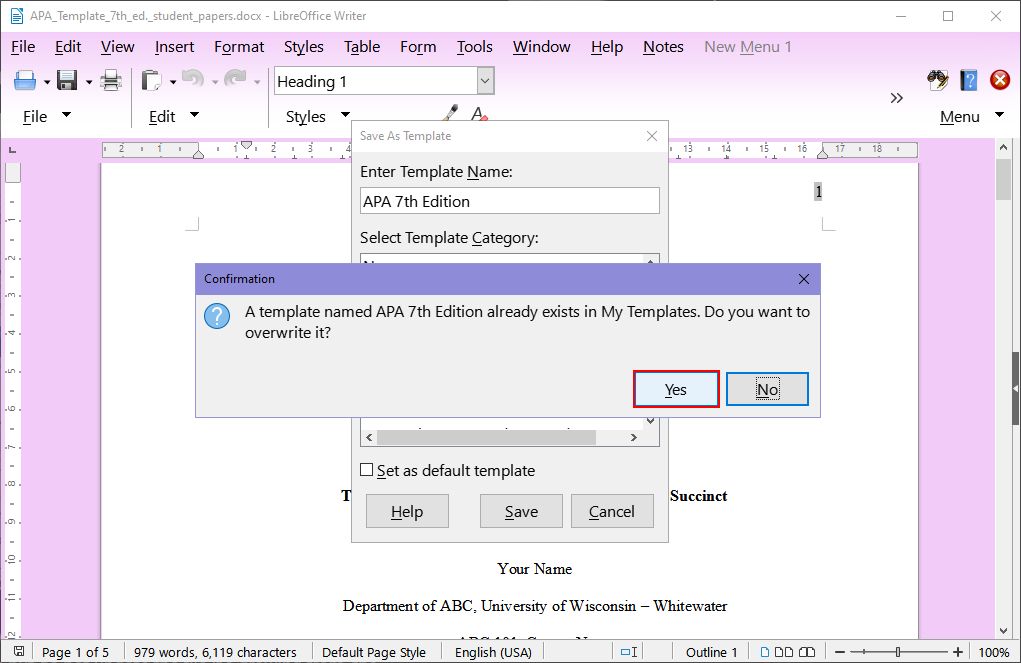
Task: Close the Save As Template dialog X
Action: coord(652,136)
